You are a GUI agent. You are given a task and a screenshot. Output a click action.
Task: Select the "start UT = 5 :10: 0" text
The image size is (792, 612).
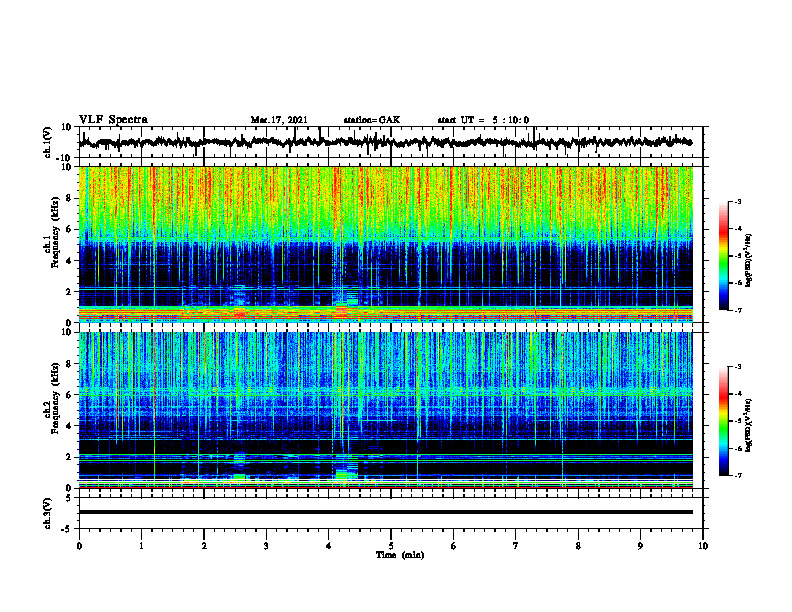click(483, 120)
